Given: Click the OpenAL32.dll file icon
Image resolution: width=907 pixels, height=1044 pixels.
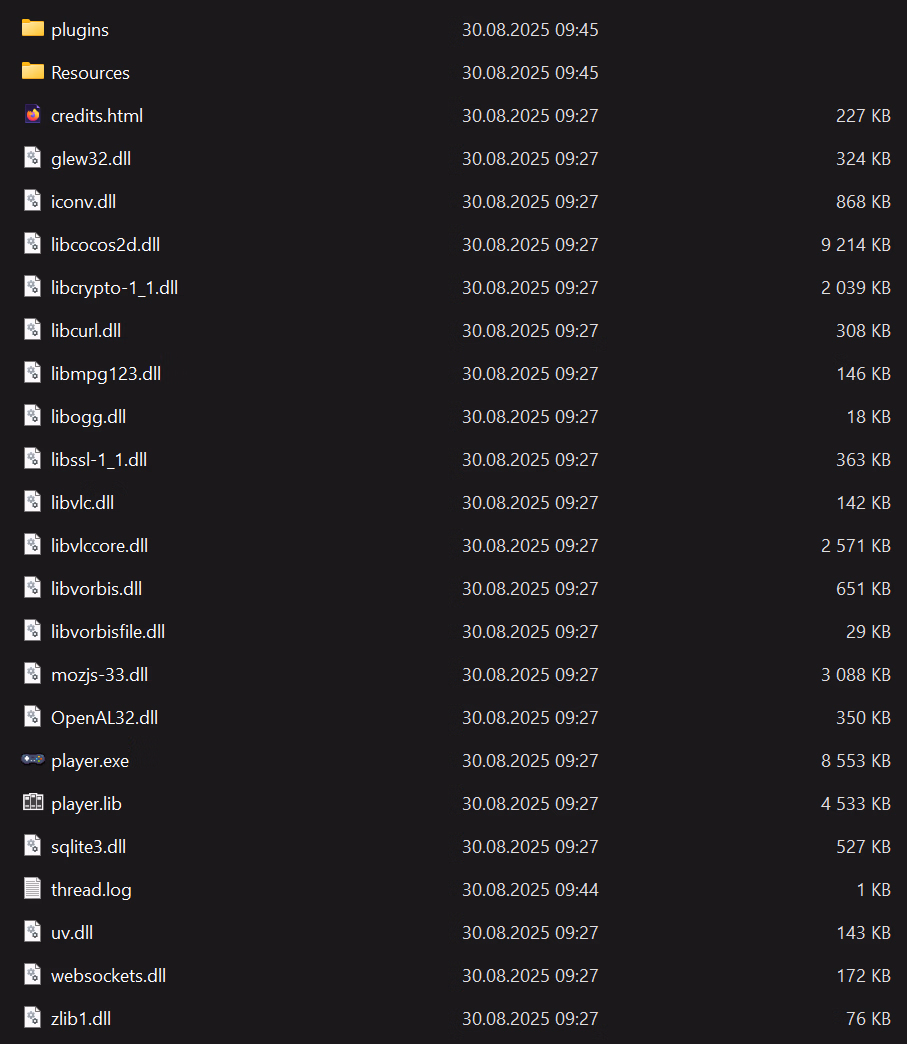Looking at the screenshot, I should pos(33,717).
